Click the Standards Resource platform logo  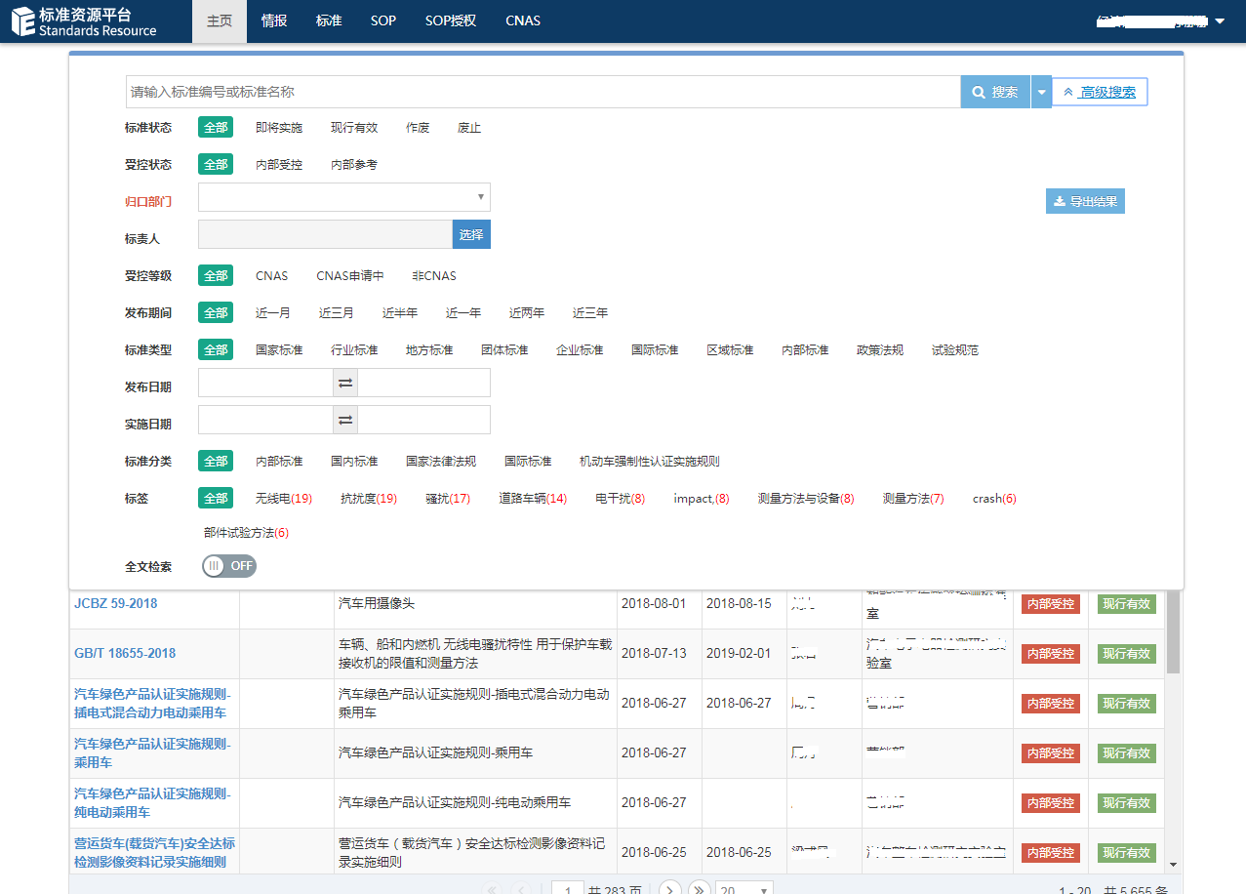pyautogui.click(x=84, y=21)
